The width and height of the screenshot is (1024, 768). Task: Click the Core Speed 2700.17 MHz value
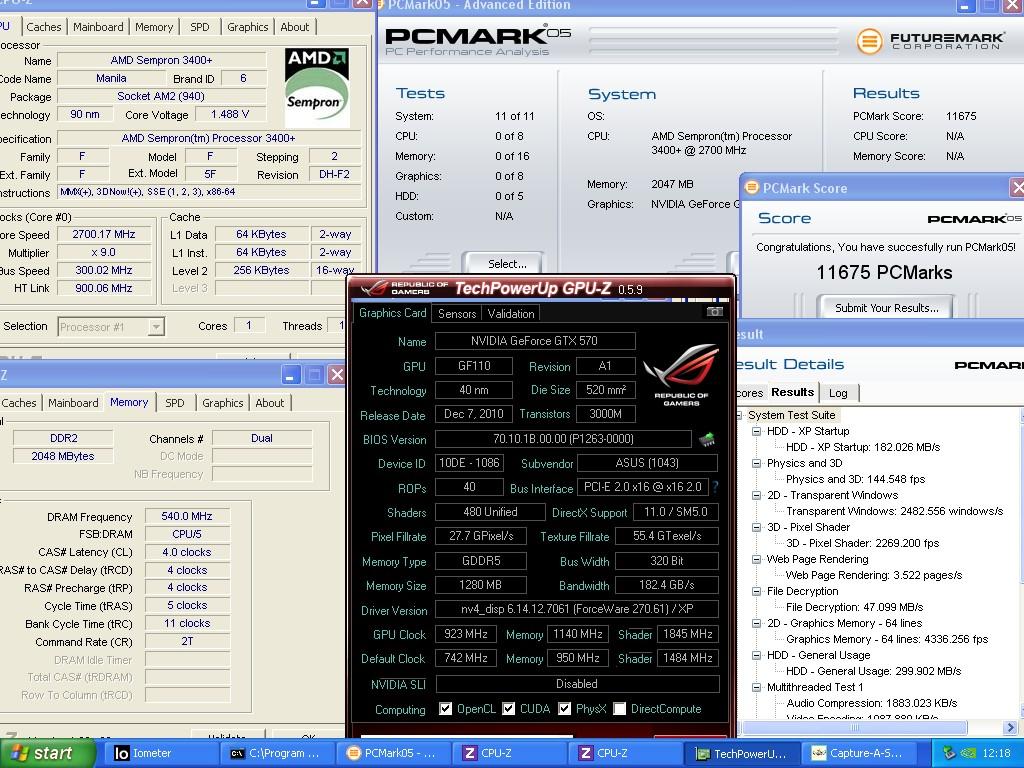[x=104, y=234]
